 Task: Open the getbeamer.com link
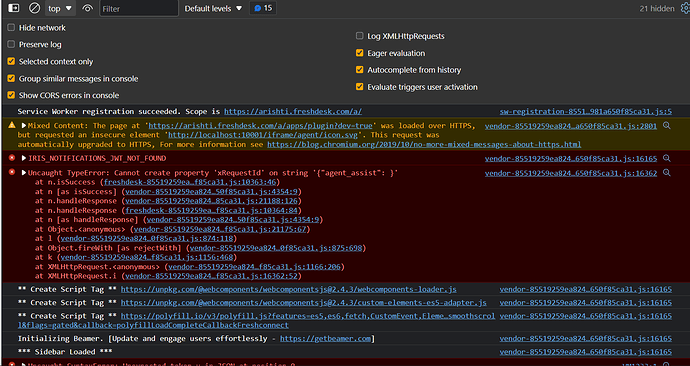[326, 338]
